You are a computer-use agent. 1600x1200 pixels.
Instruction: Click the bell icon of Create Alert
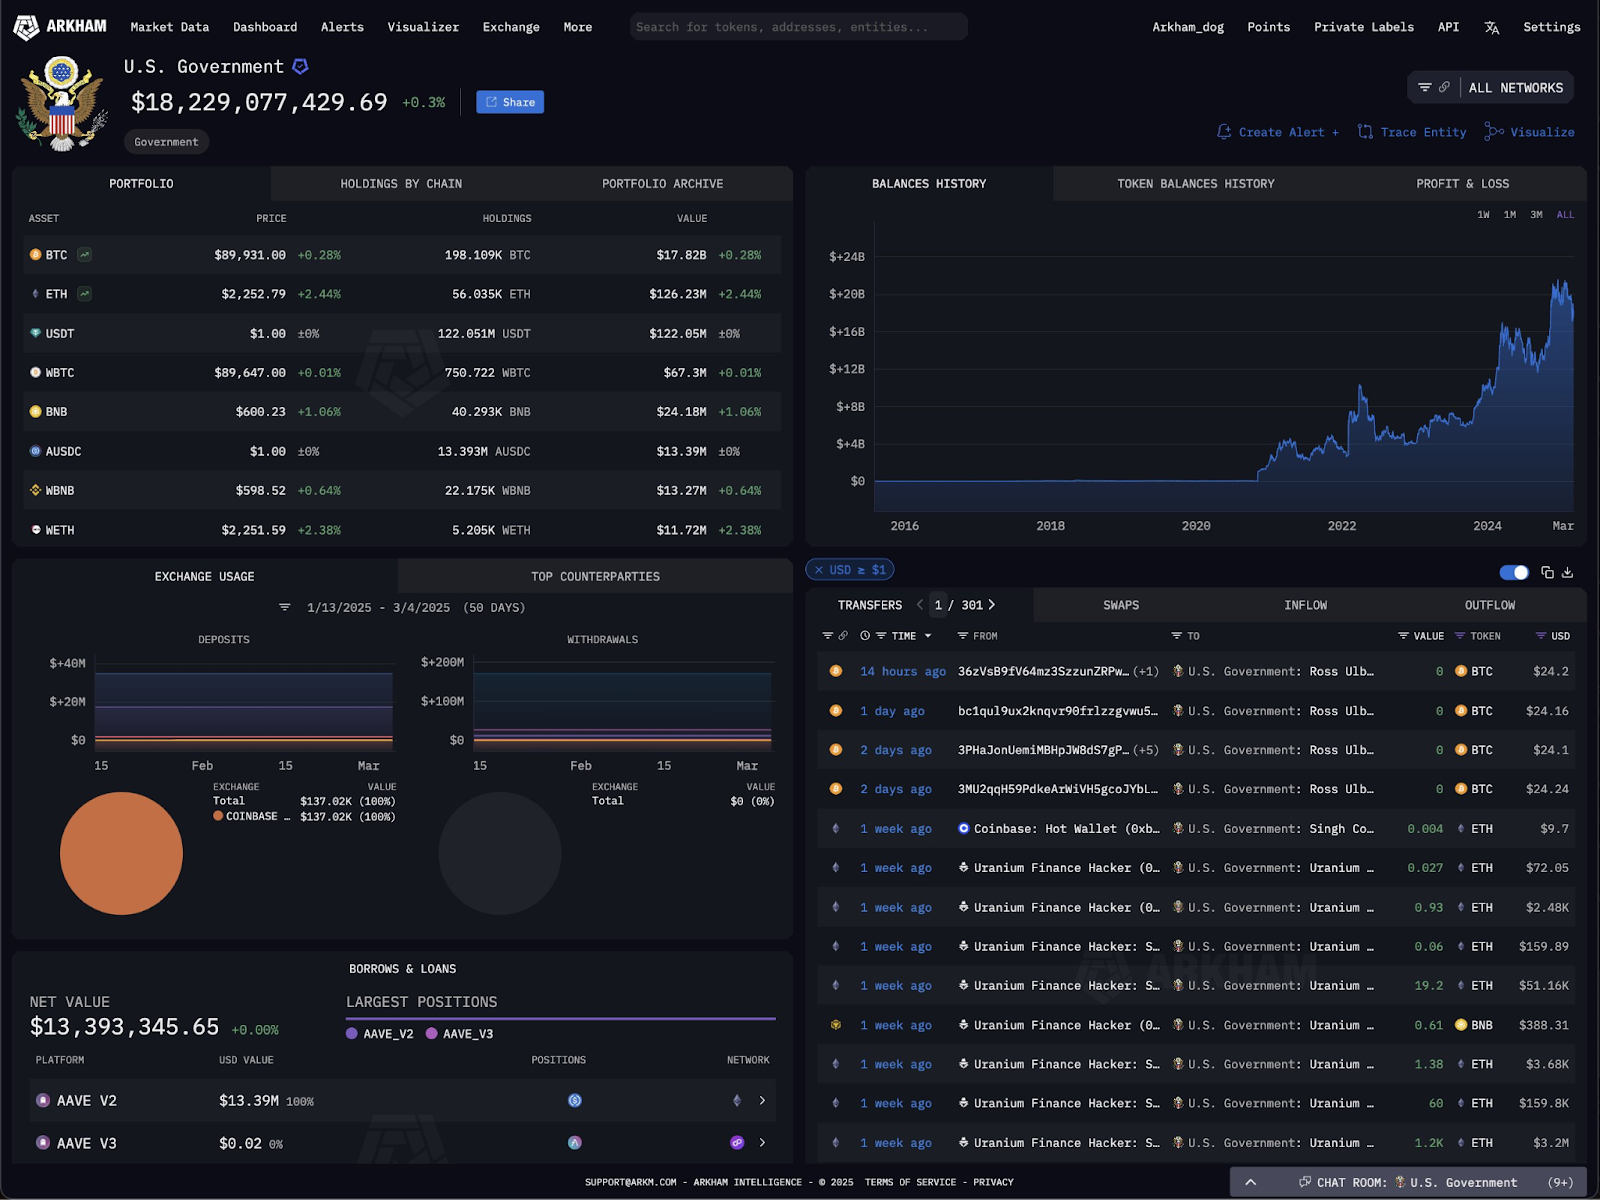(x=1224, y=132)
